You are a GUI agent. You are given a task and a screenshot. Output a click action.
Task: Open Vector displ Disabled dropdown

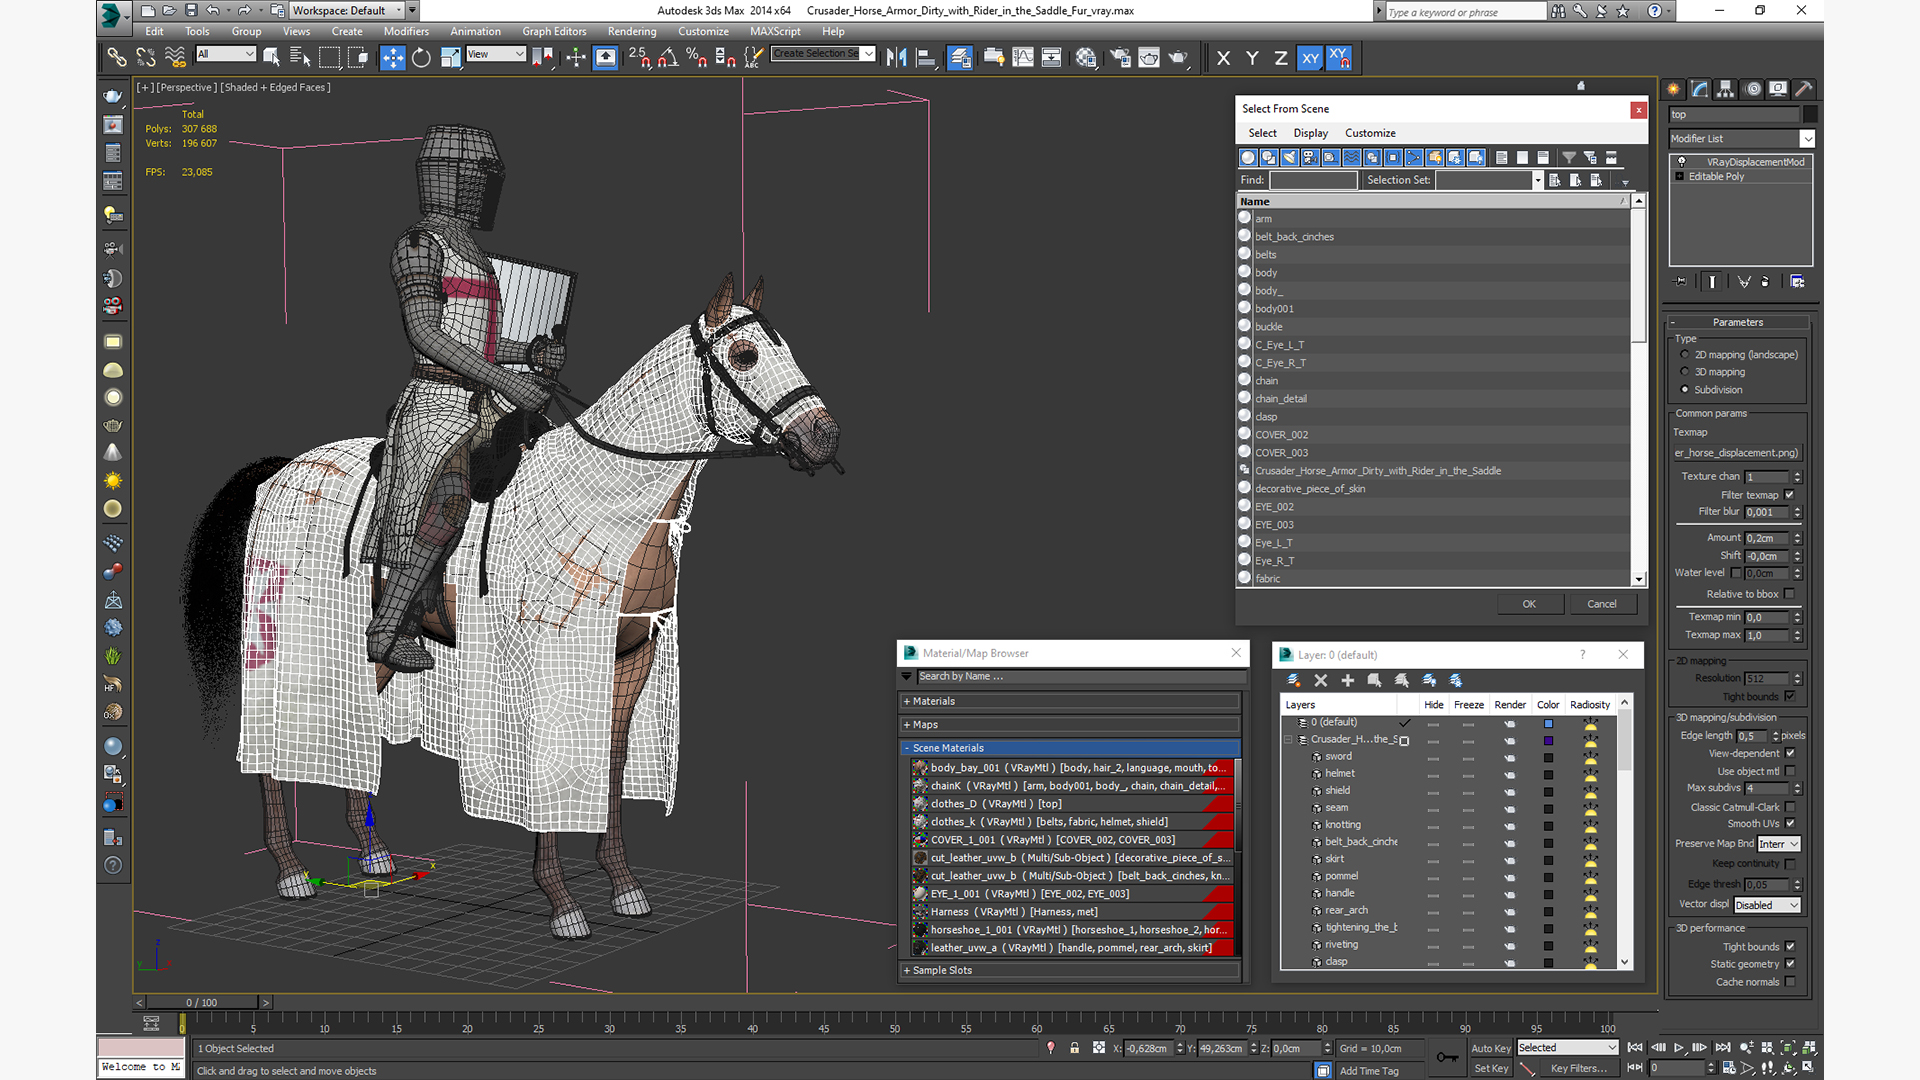pos(1767,905)
